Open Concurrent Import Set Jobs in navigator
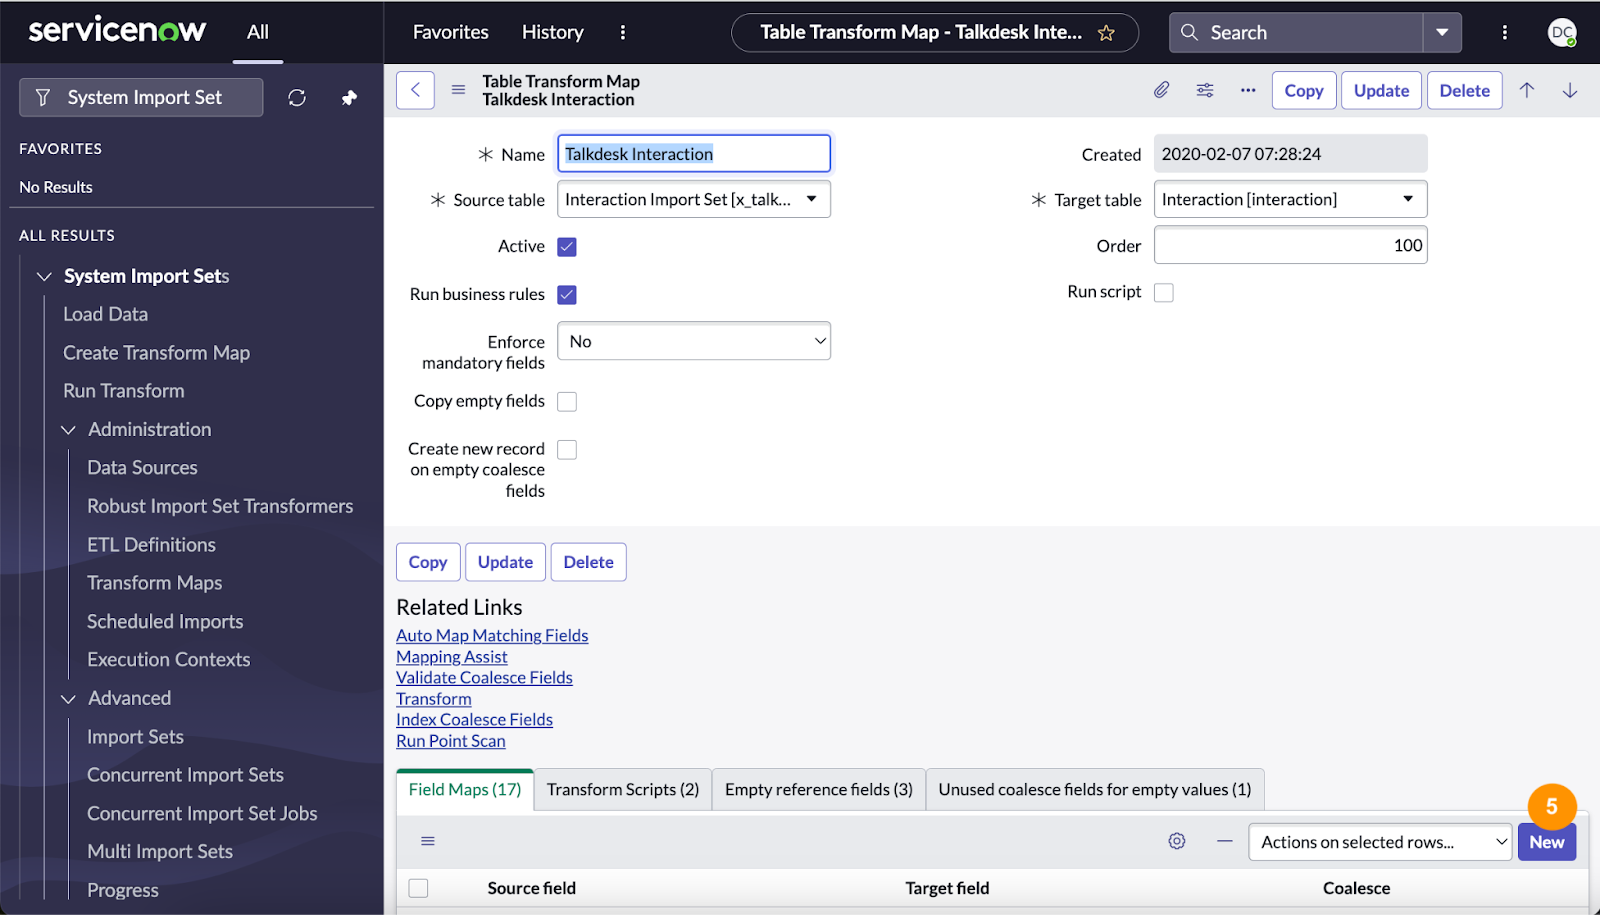The height and width of the screenshot is (915, 1600). click(202, 814)
